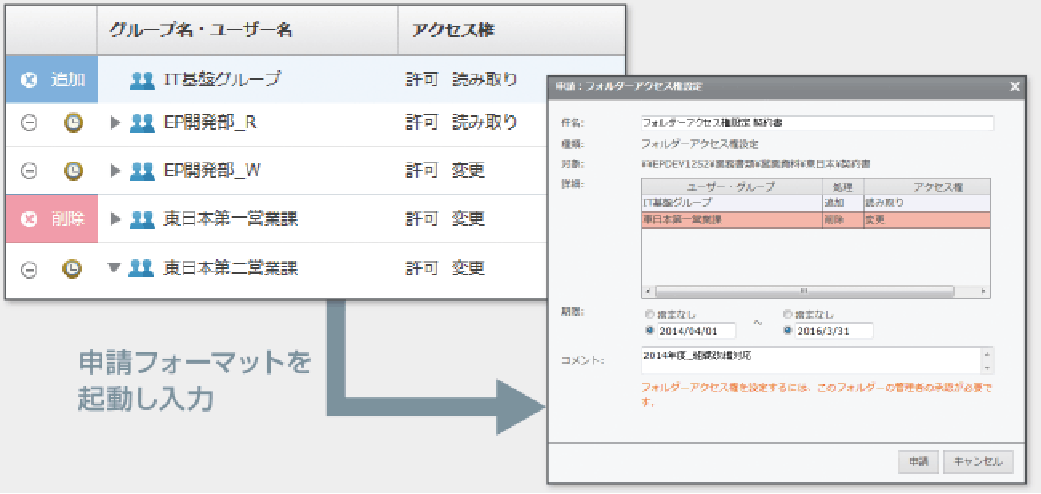
Task: Click 許可 変更 in EP開発部_W row
Action: pos(445,171)
